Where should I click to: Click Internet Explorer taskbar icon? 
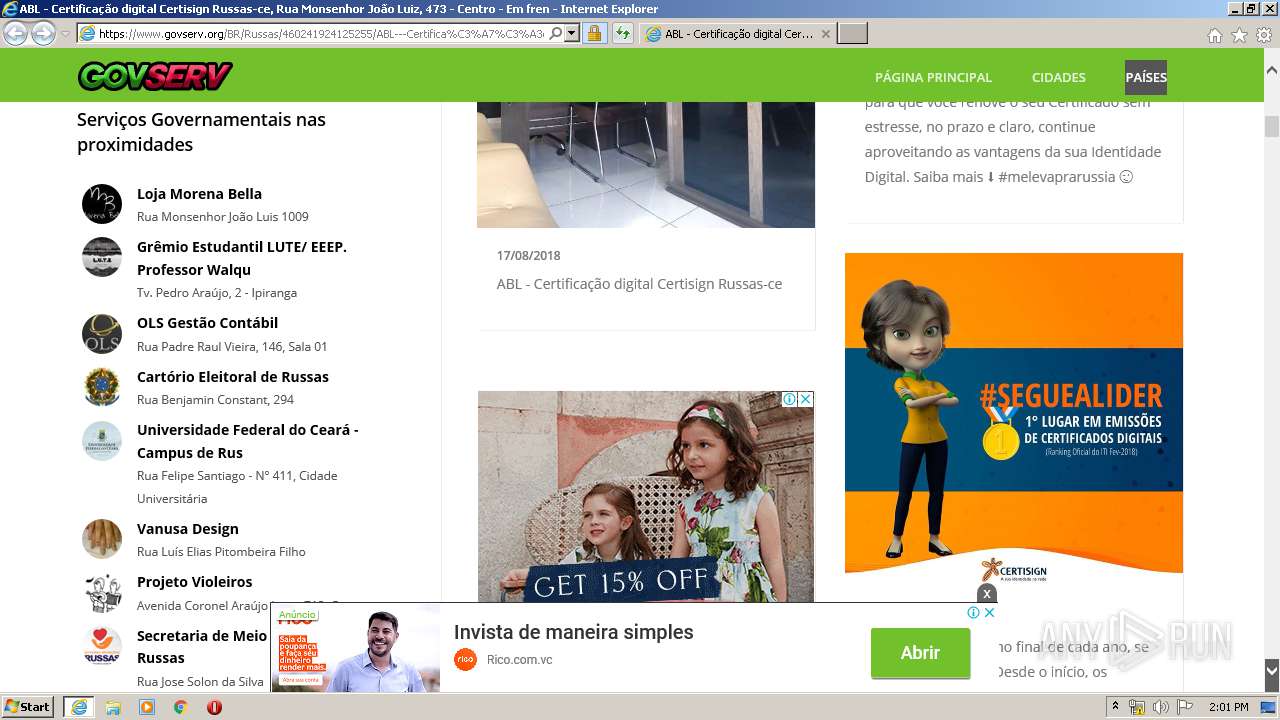click(x=78, y=707)
